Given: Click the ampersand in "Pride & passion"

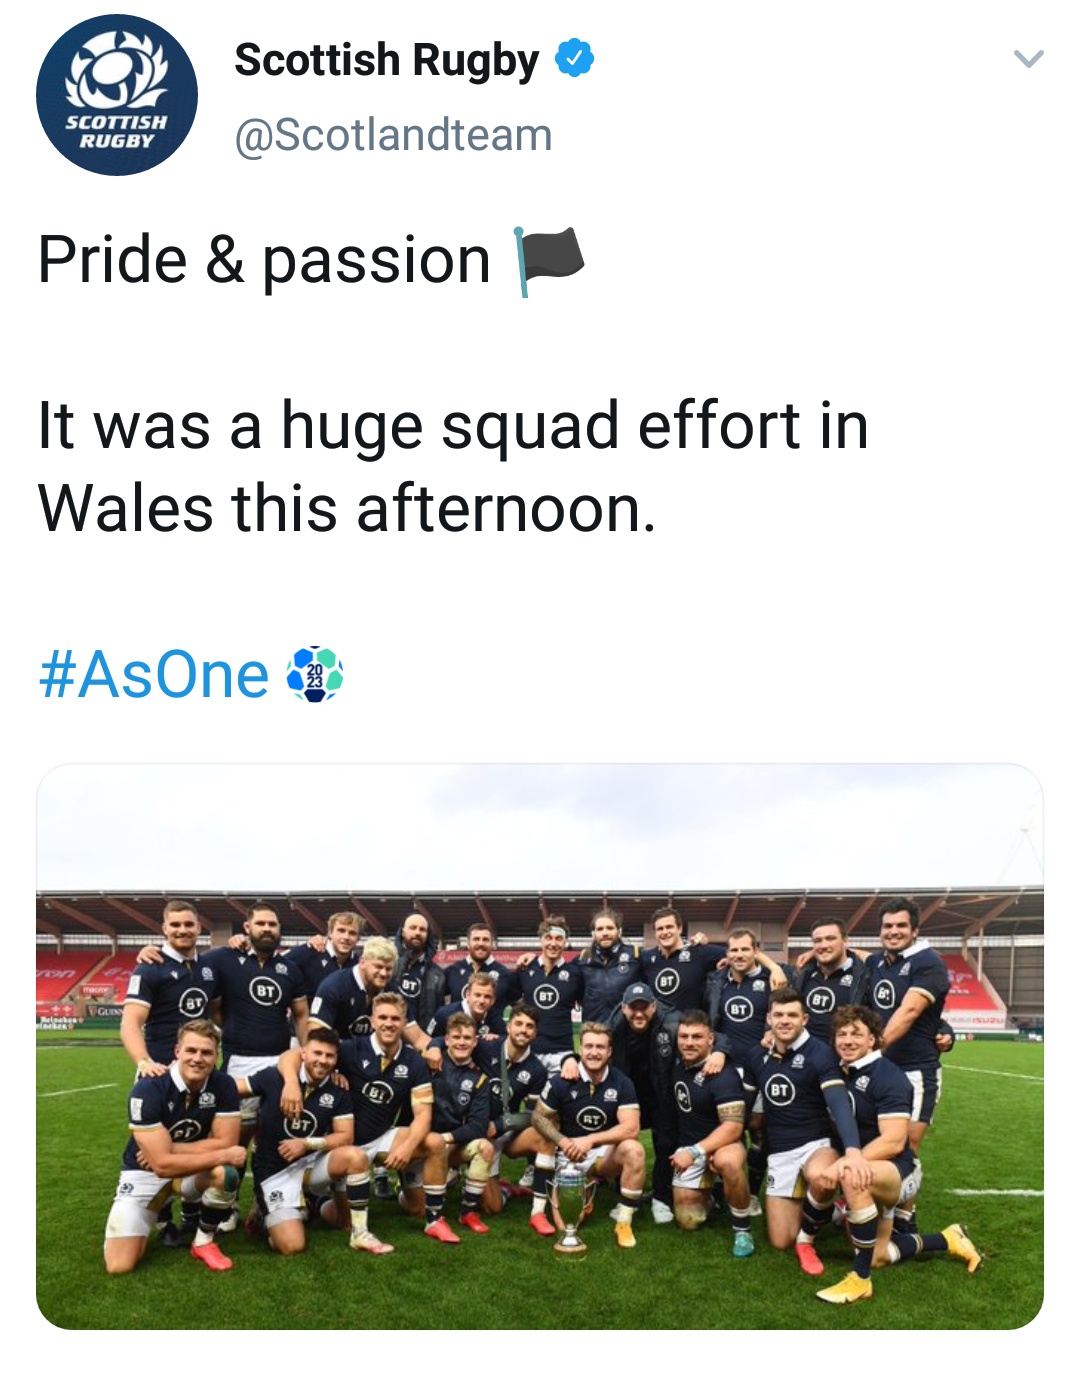Looking at the screenshot, I should pos(225,260).
